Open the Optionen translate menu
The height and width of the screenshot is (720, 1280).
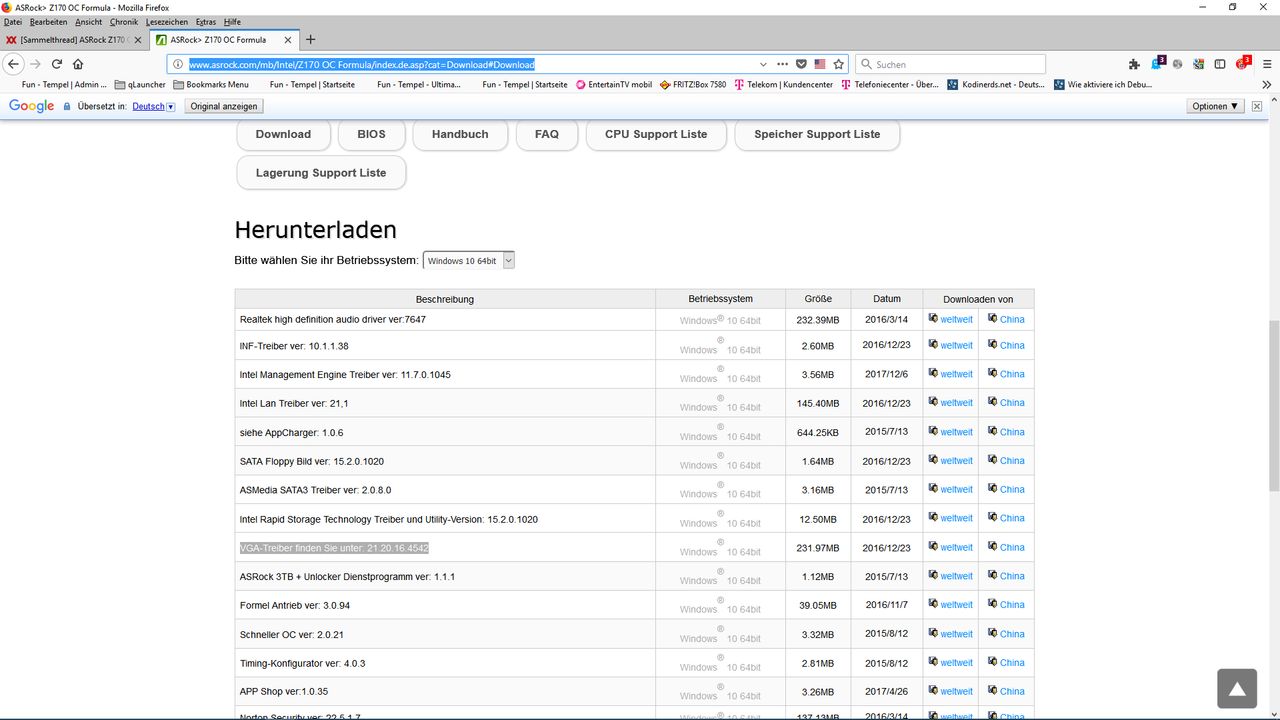[x=1216, y=106]
